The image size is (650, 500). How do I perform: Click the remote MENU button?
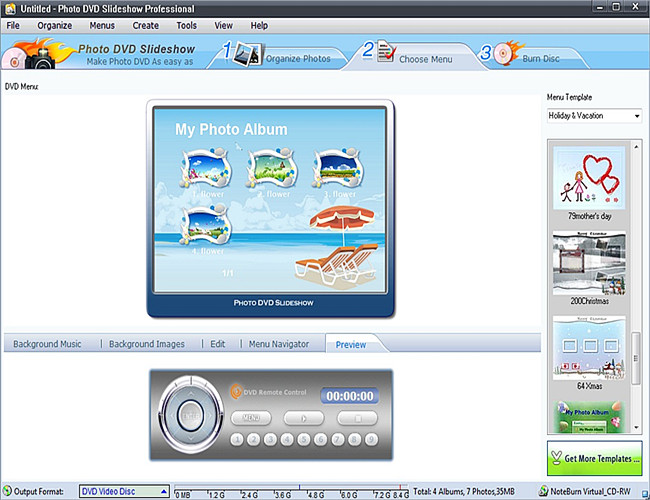pyautogui.click(x=251, y=418)
